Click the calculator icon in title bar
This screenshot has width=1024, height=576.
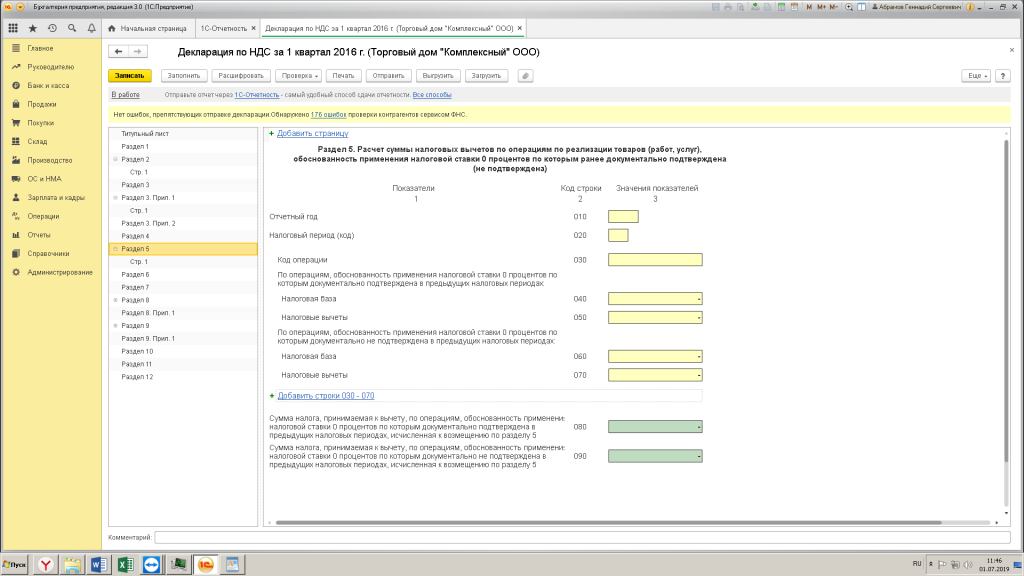point(781,7)
